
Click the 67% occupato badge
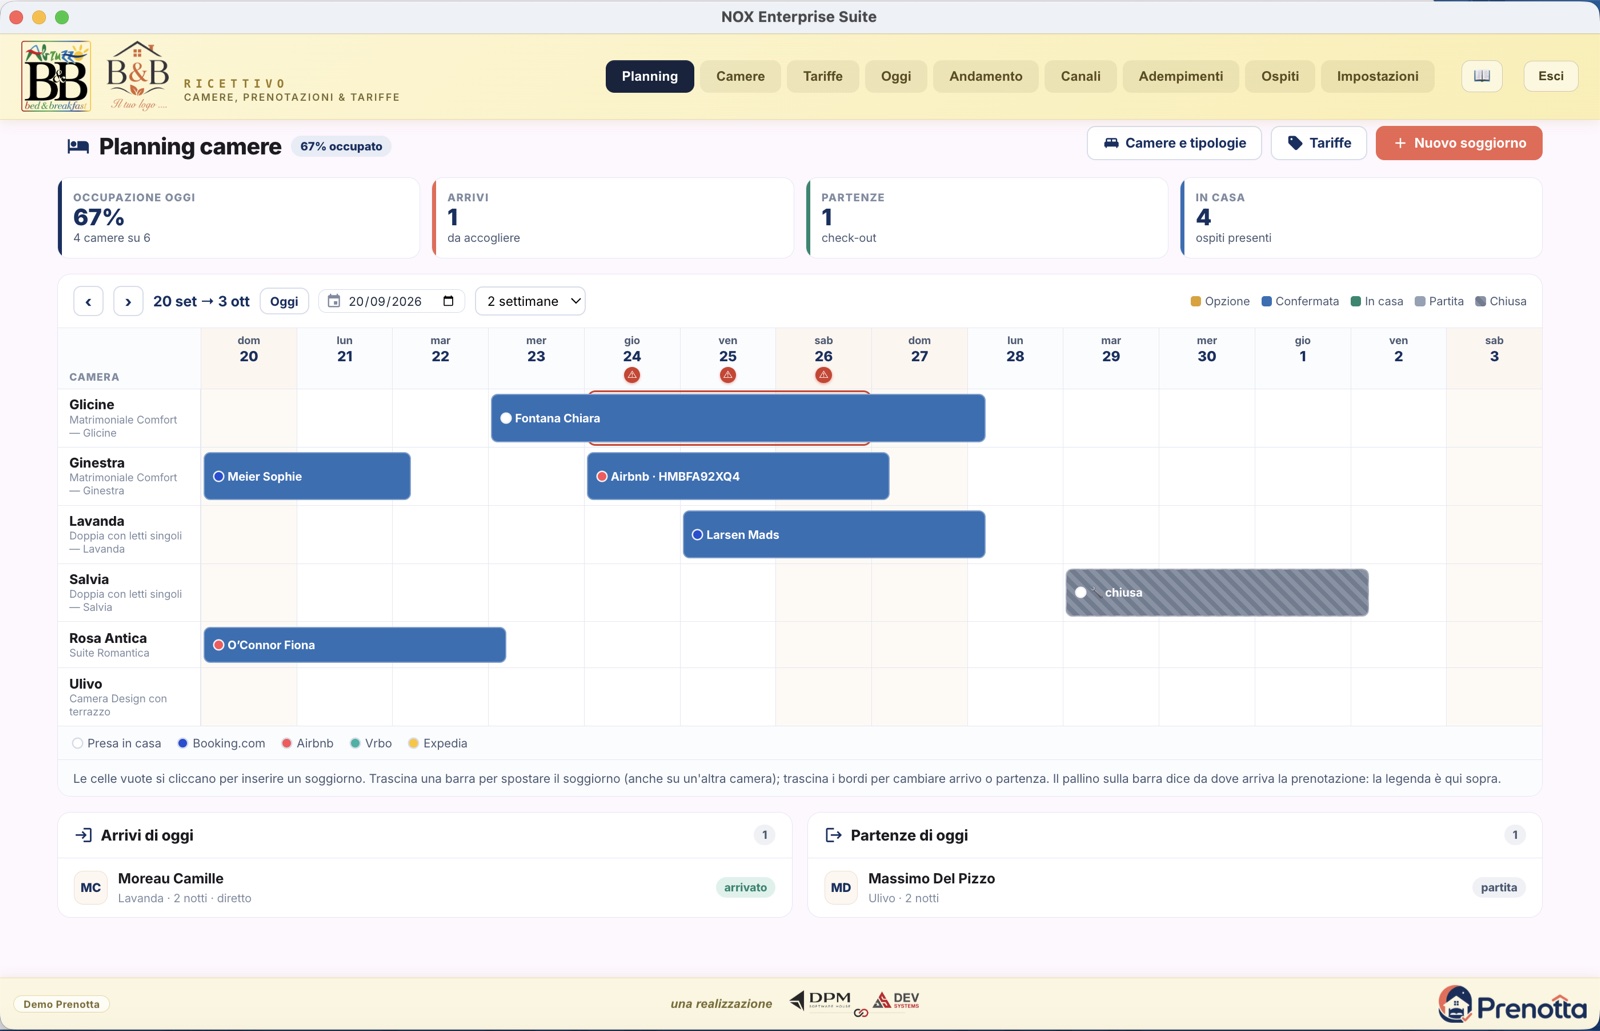coord(341,147)
